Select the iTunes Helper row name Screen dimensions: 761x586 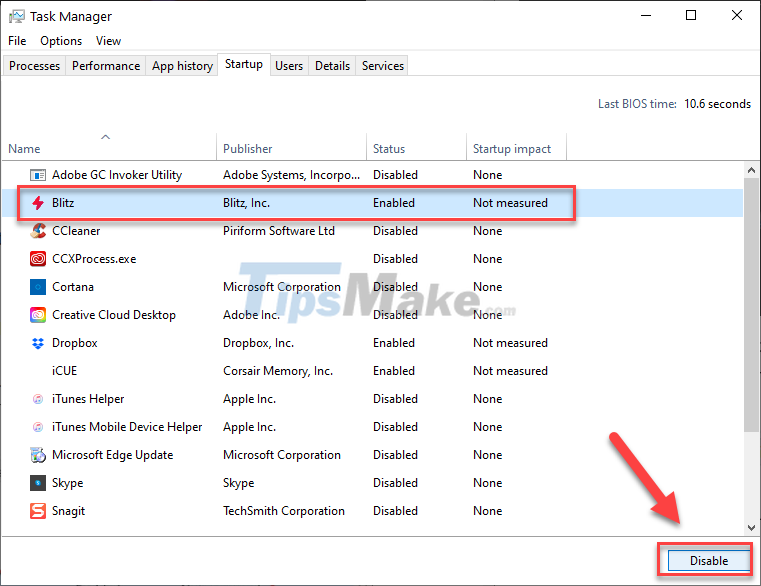tap(88, 399)
